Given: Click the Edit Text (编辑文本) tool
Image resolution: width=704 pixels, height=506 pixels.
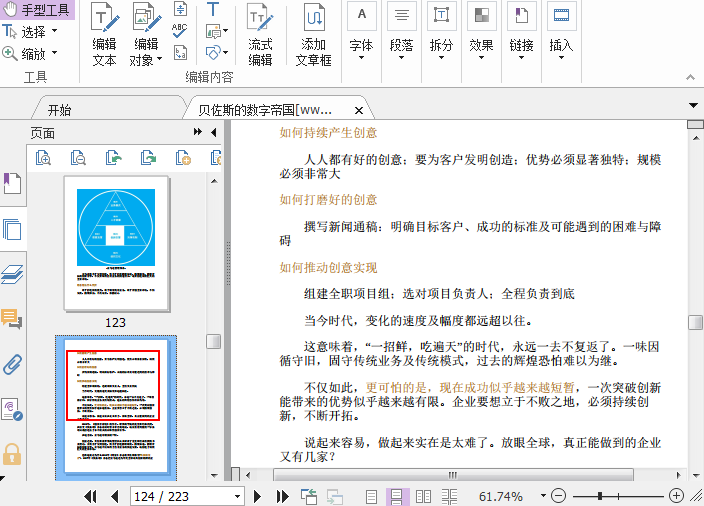Looking at the screenshot, I should point(104,34).
